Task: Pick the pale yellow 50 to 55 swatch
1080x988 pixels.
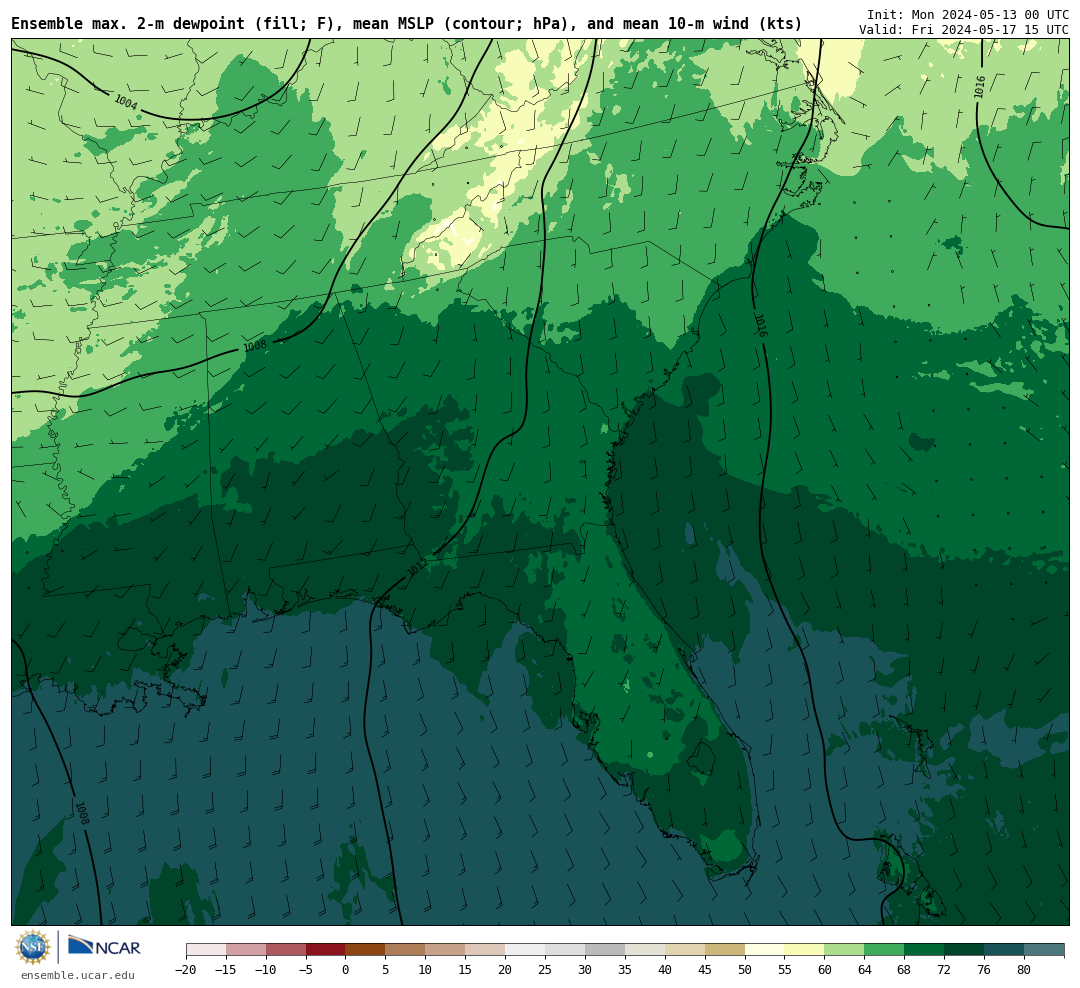Action: coord(765,950)
